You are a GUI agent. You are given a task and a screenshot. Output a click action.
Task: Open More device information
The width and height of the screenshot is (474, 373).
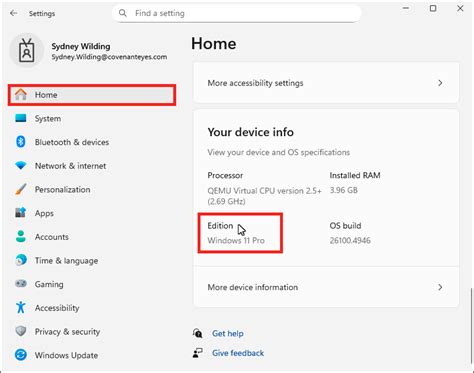pos(326,287)
